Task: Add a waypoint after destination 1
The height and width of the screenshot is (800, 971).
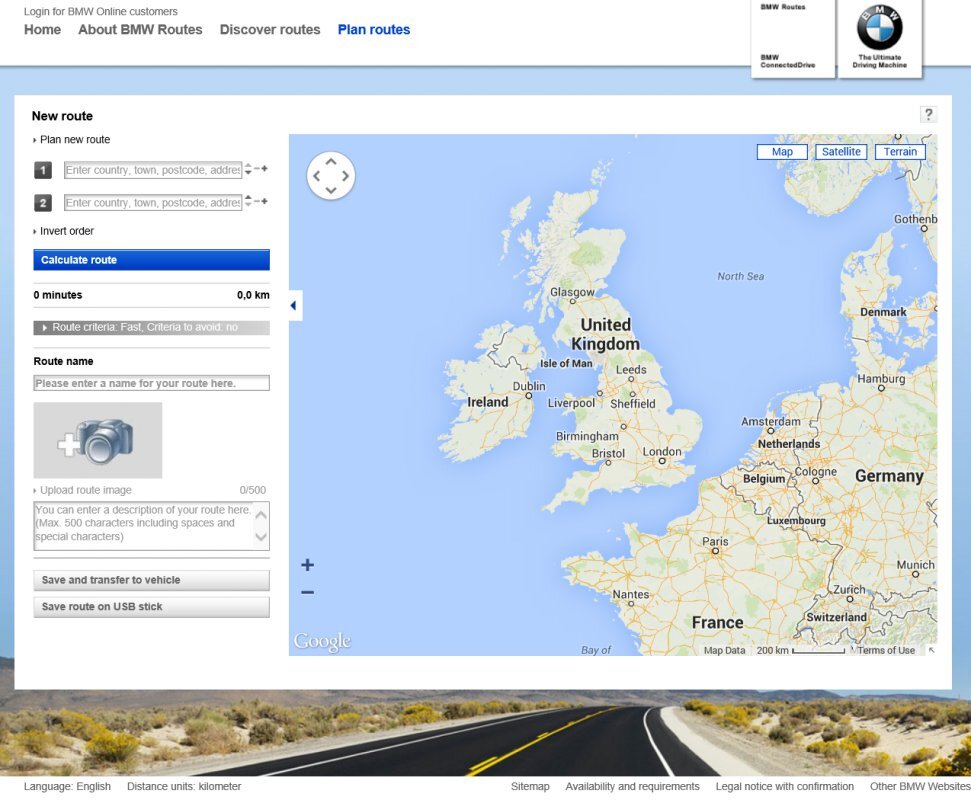Action: (265, 169)
